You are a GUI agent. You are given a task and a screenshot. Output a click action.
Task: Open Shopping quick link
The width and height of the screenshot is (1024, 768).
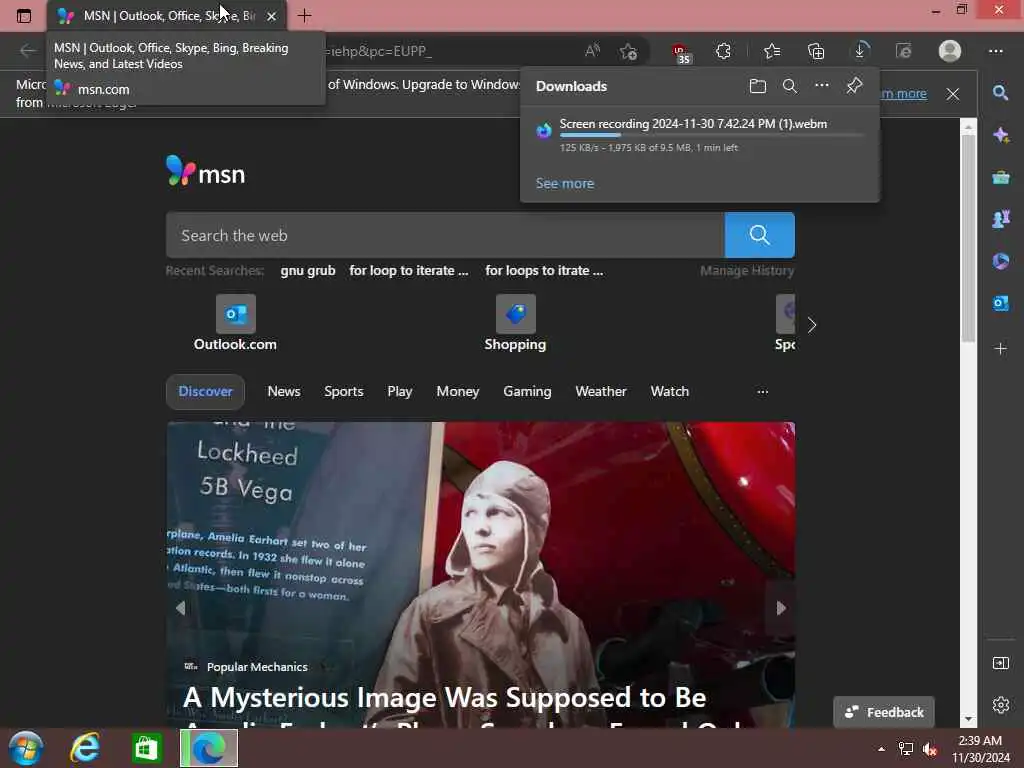[515, 323]
